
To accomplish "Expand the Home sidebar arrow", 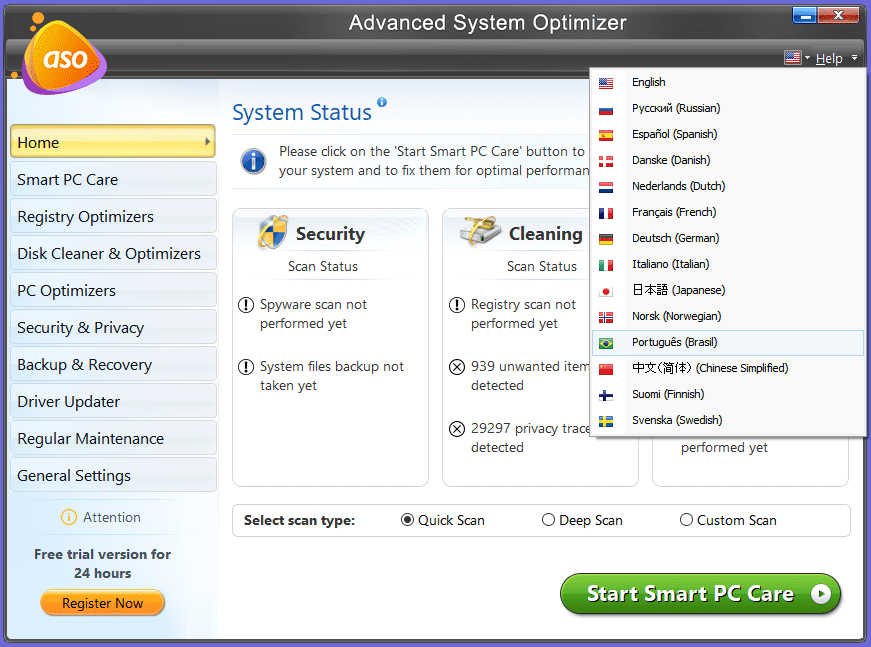I will click(x=208, y=142).
